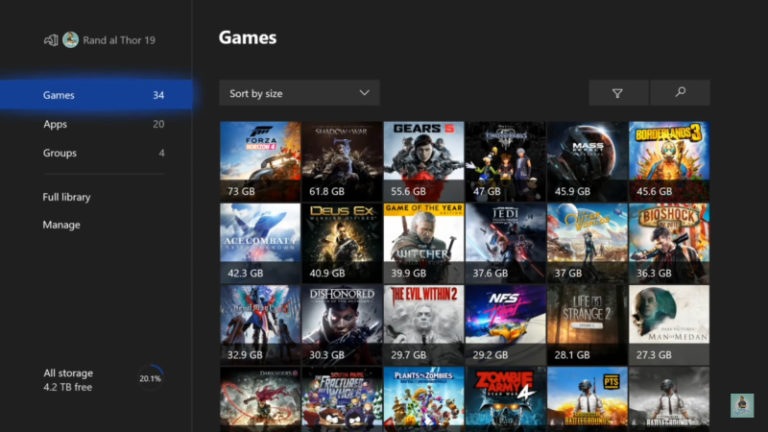Open the Kingdom Hearts 47 GB tile
The image size is (768, 432).
click(505, 162)
